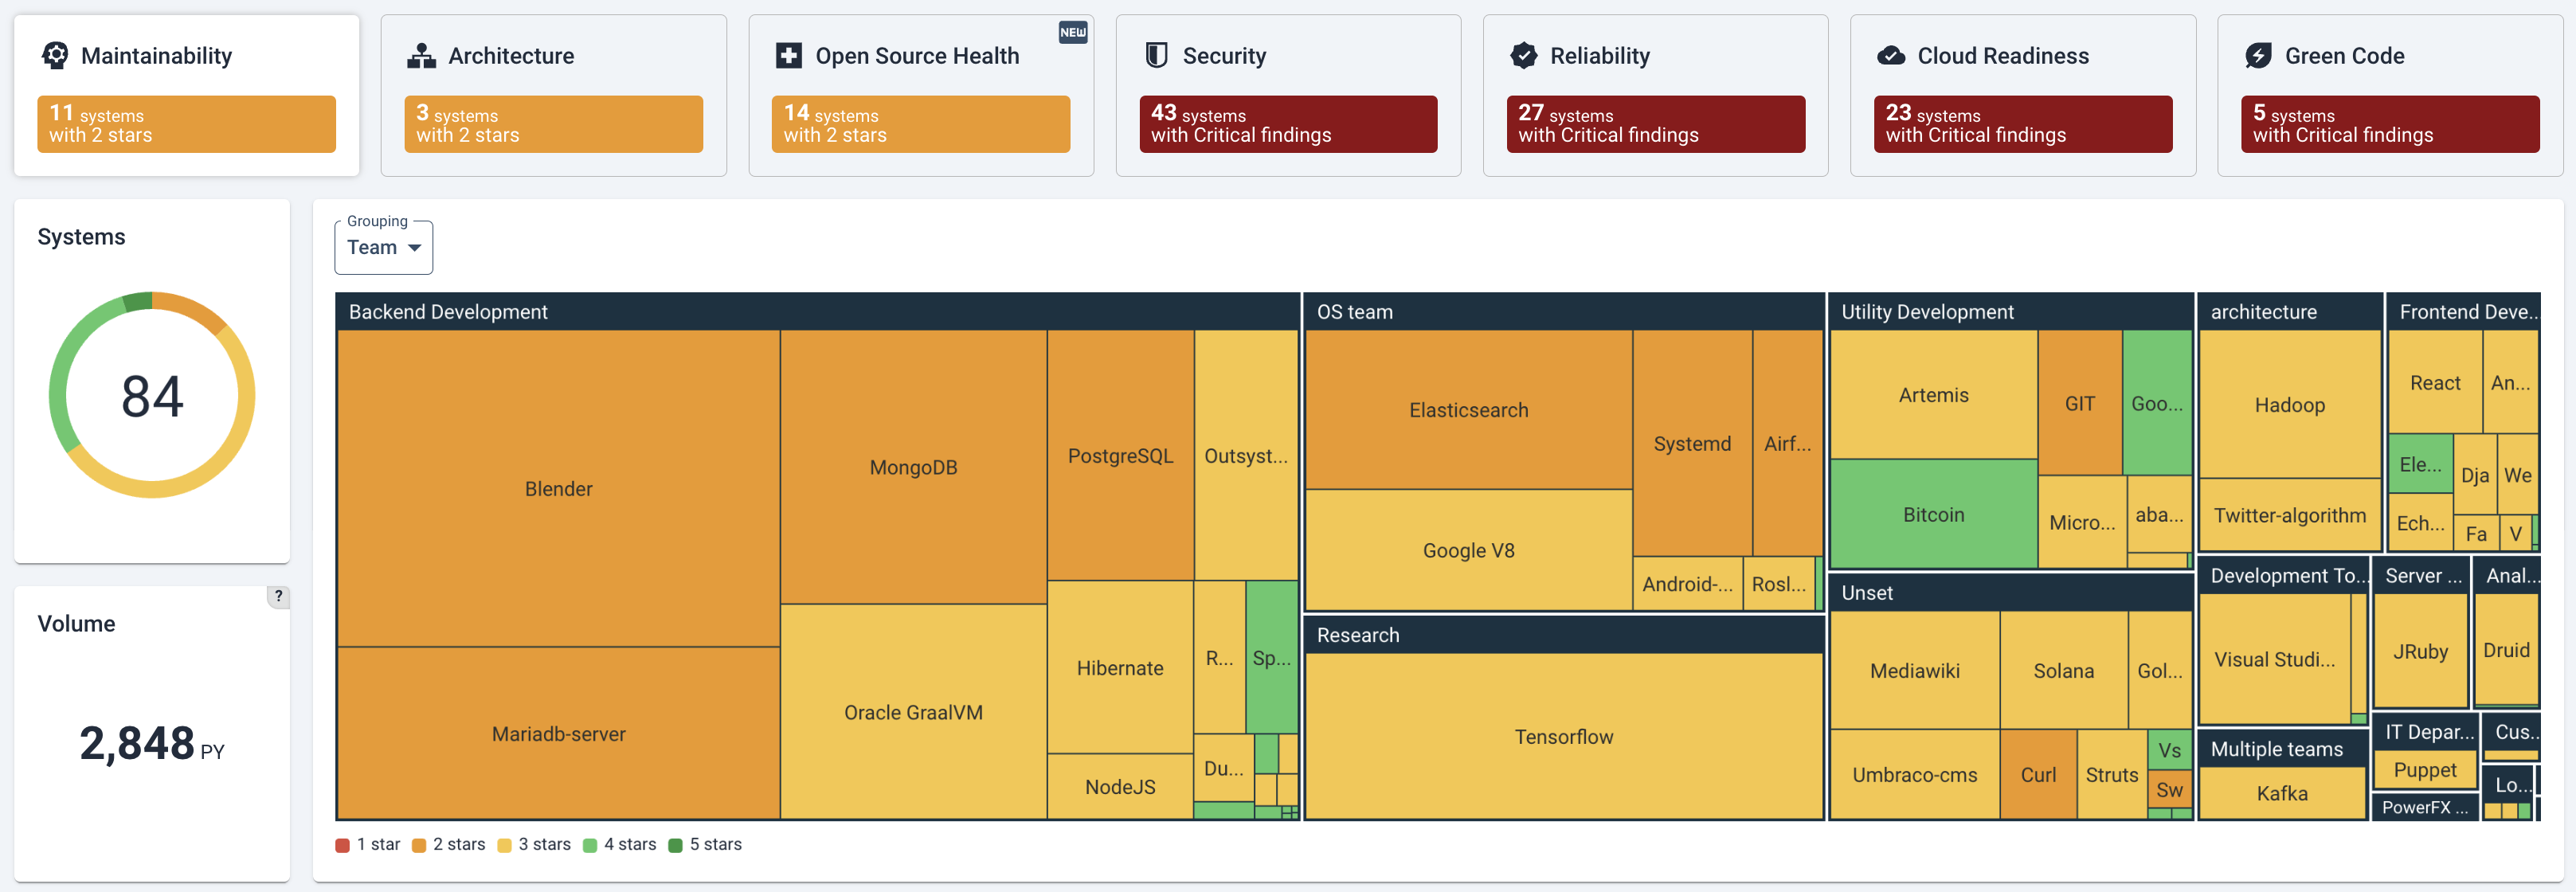Click the Maintainability gear icon
The image size is (2576, 892).
pyautogui.click(x=55, y=55)
